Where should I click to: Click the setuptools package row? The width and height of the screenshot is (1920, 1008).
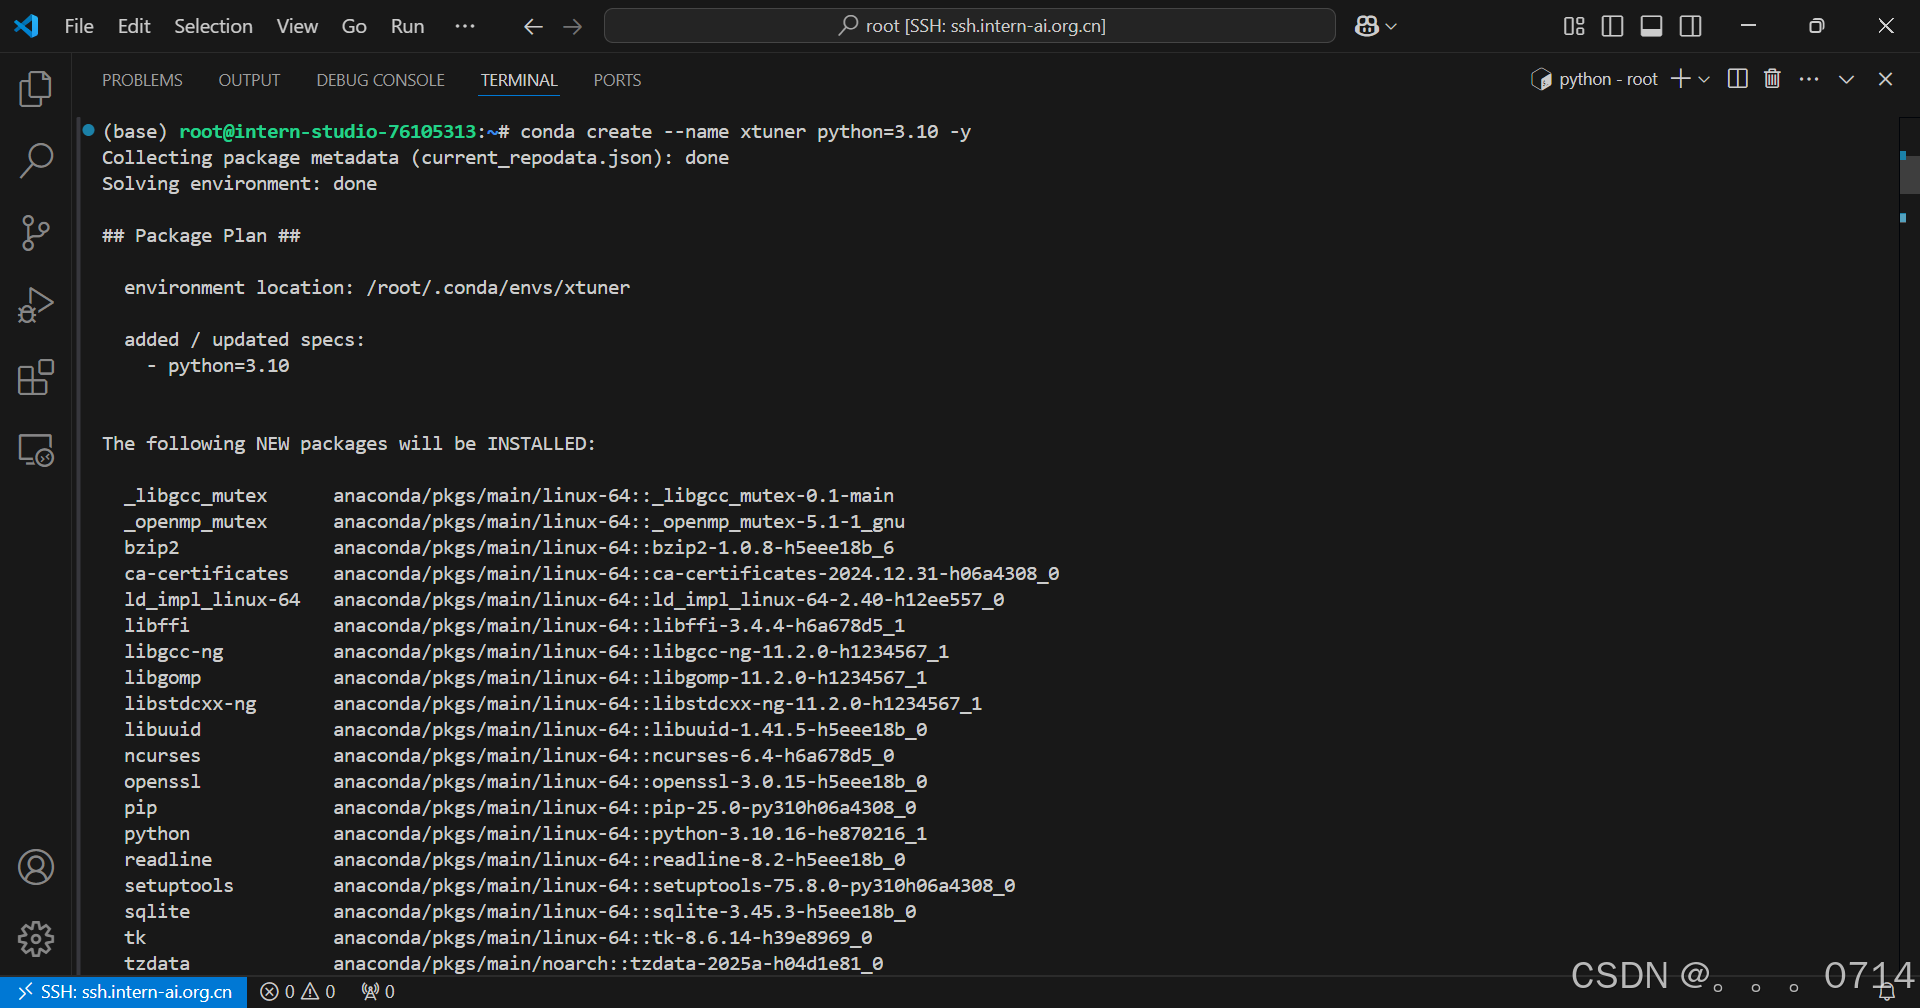(569, 886)
